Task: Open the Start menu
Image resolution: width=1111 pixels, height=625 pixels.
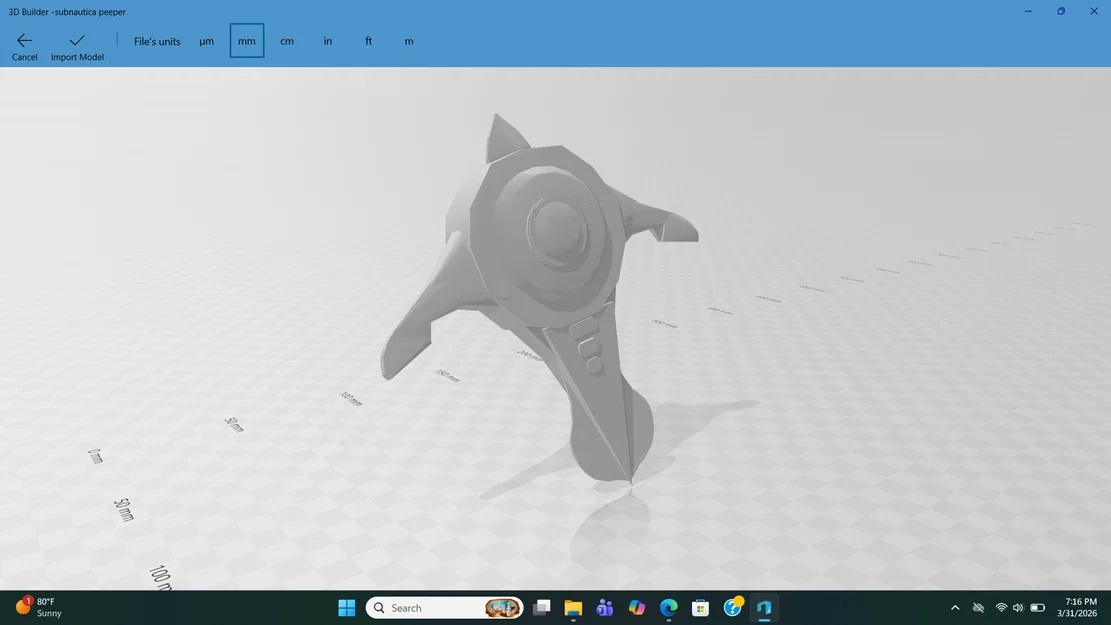Action: point(346,607)
